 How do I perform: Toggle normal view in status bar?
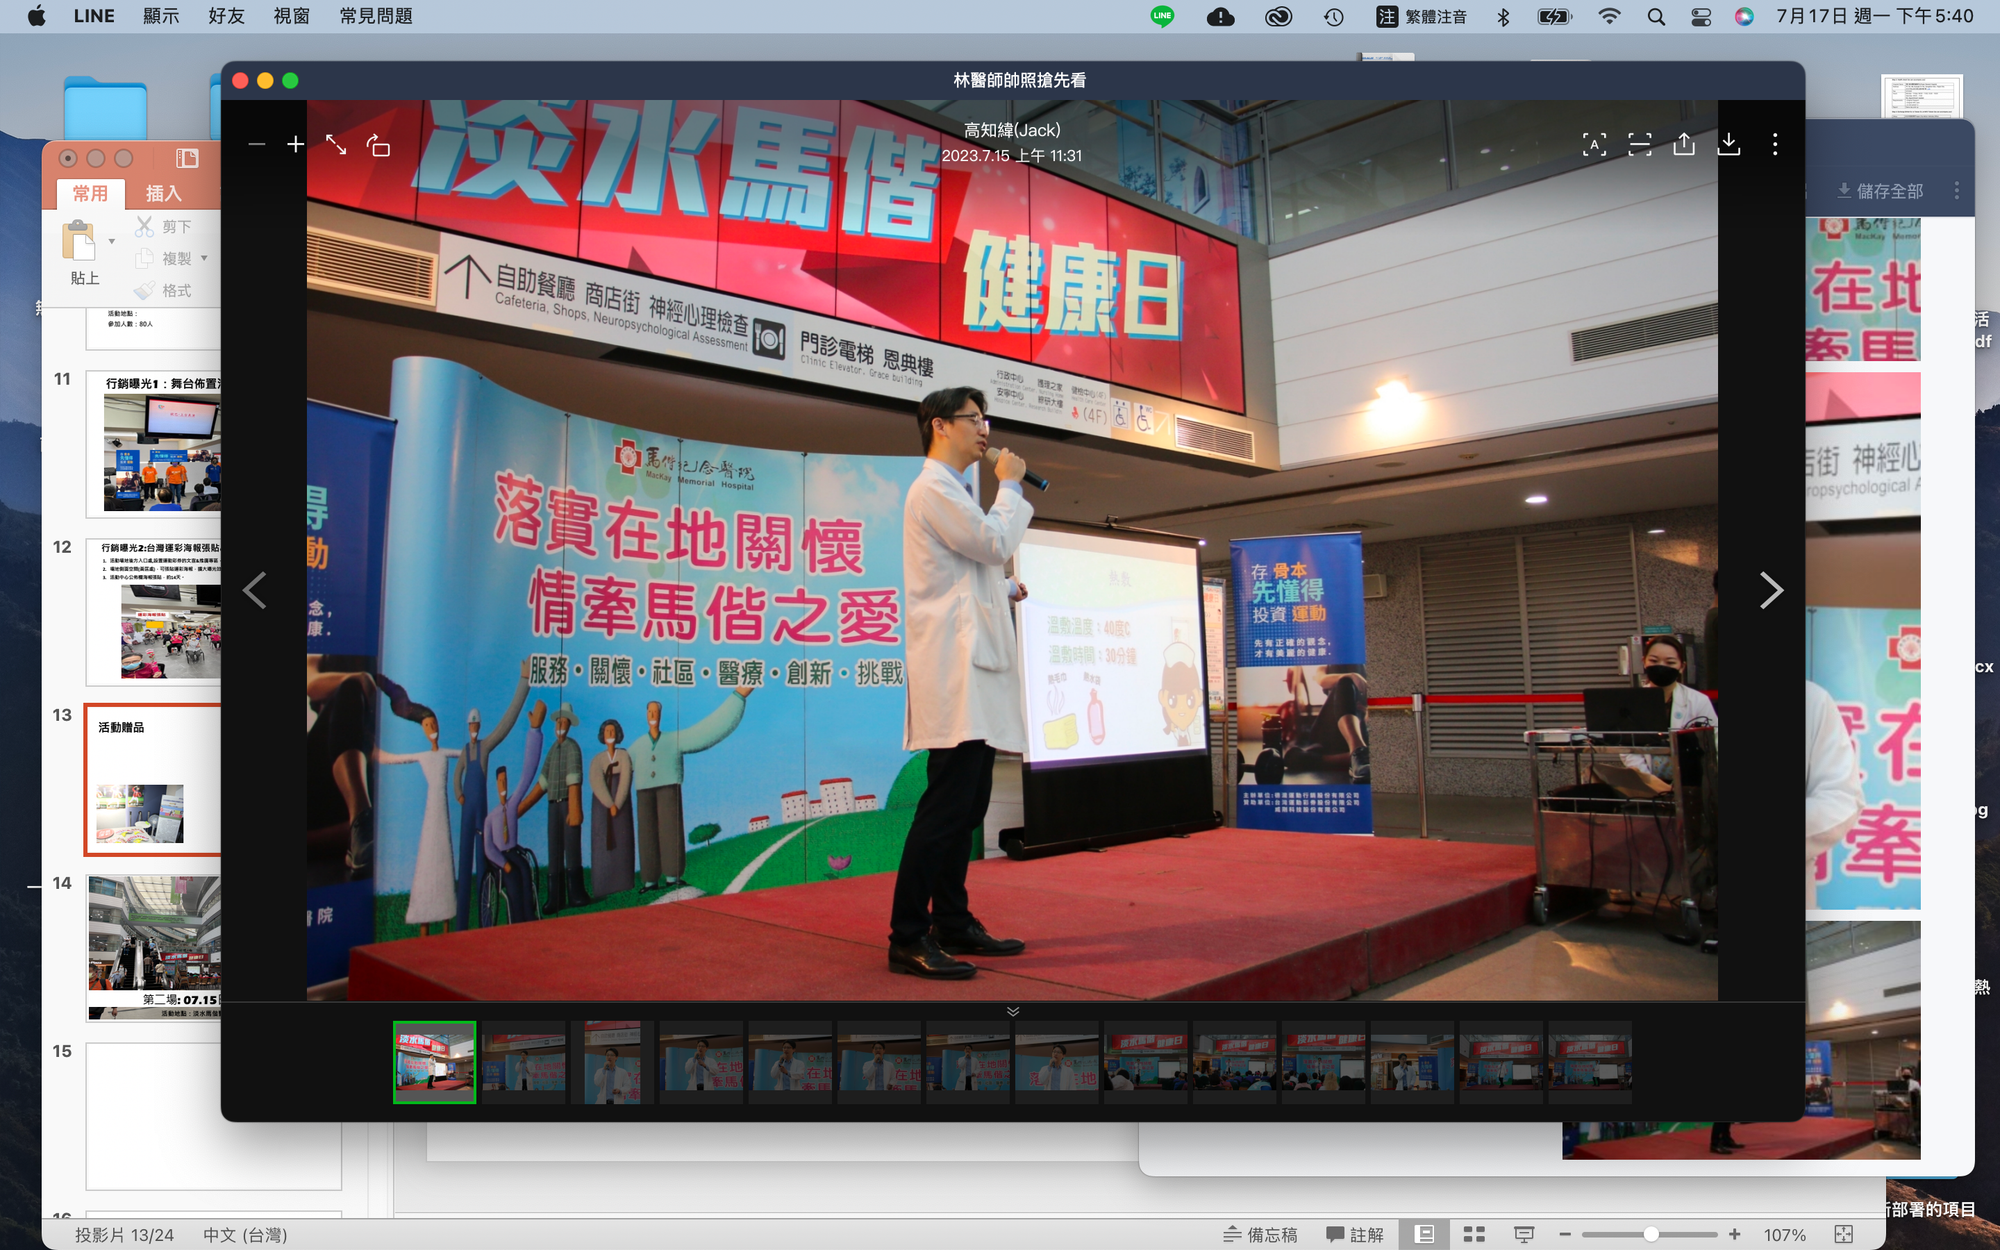tap(1424, 1235)
